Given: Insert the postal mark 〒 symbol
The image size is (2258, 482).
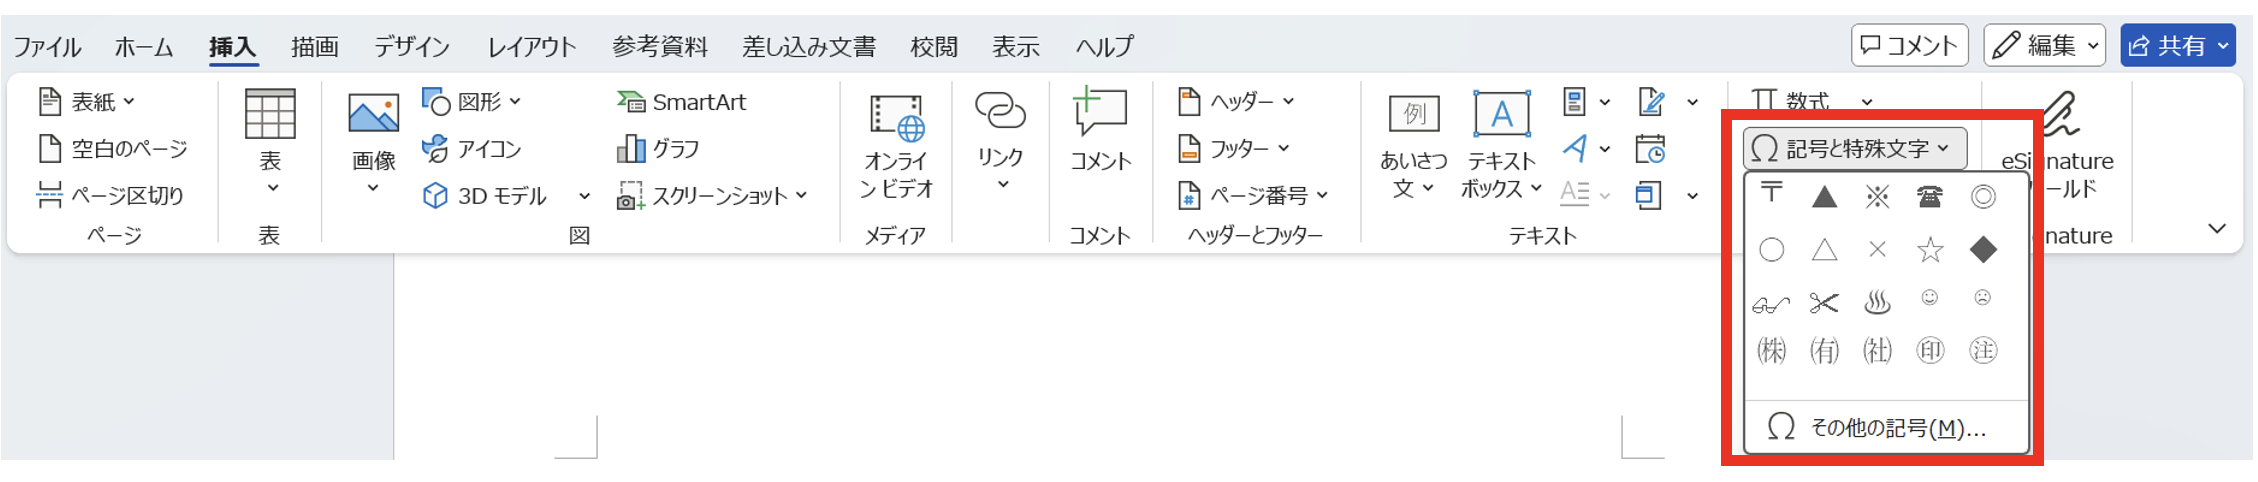Looking at the screenshot, I should point(1771,194).
